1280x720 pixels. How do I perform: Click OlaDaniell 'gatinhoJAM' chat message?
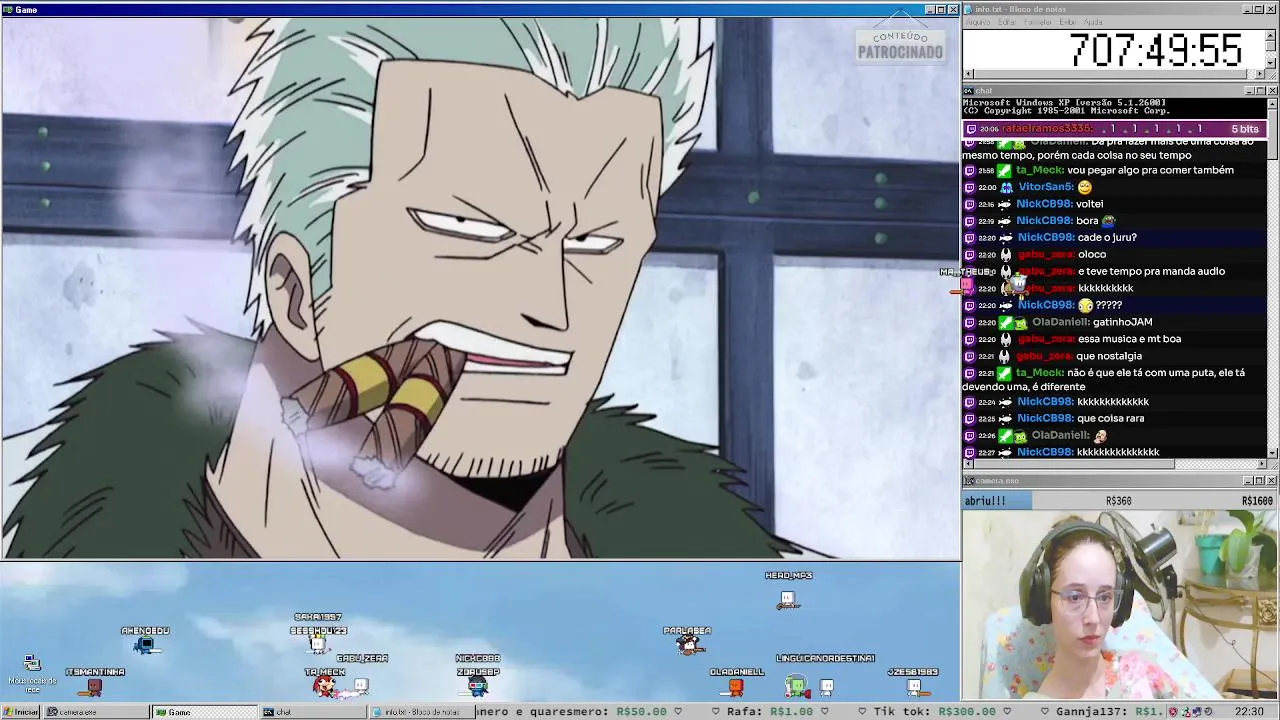click(1124, 322)
